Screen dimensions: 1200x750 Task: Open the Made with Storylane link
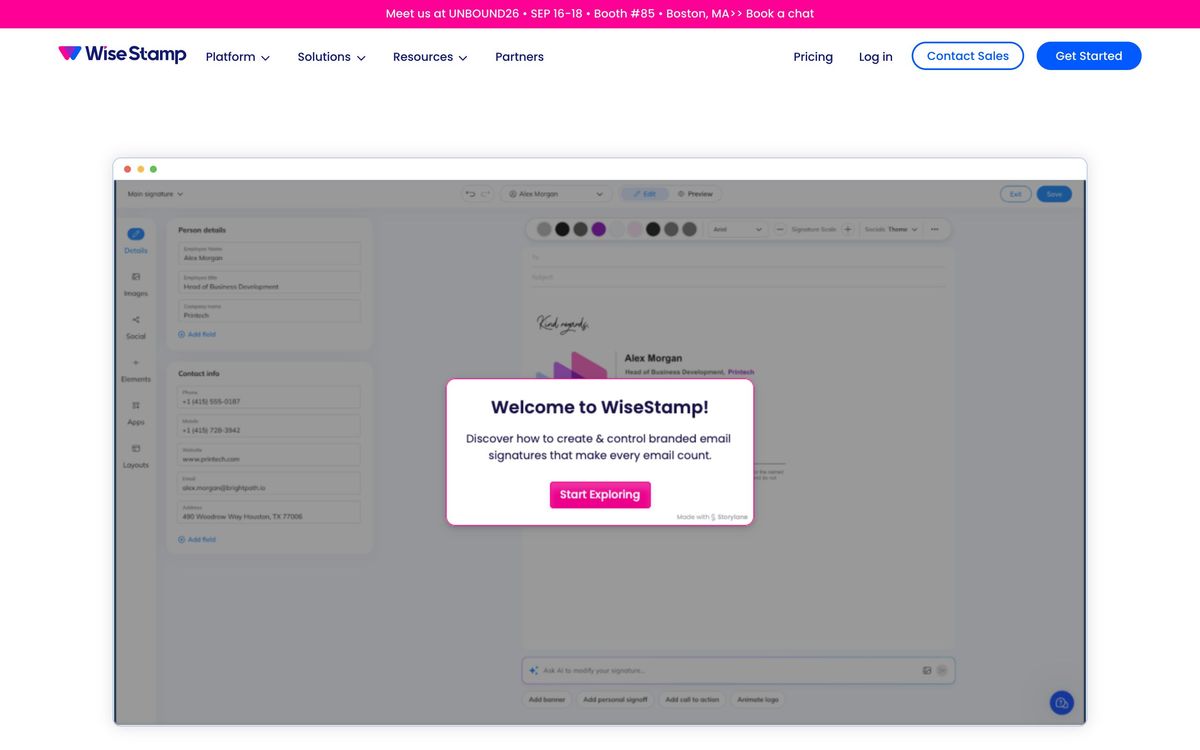[711, 517]
